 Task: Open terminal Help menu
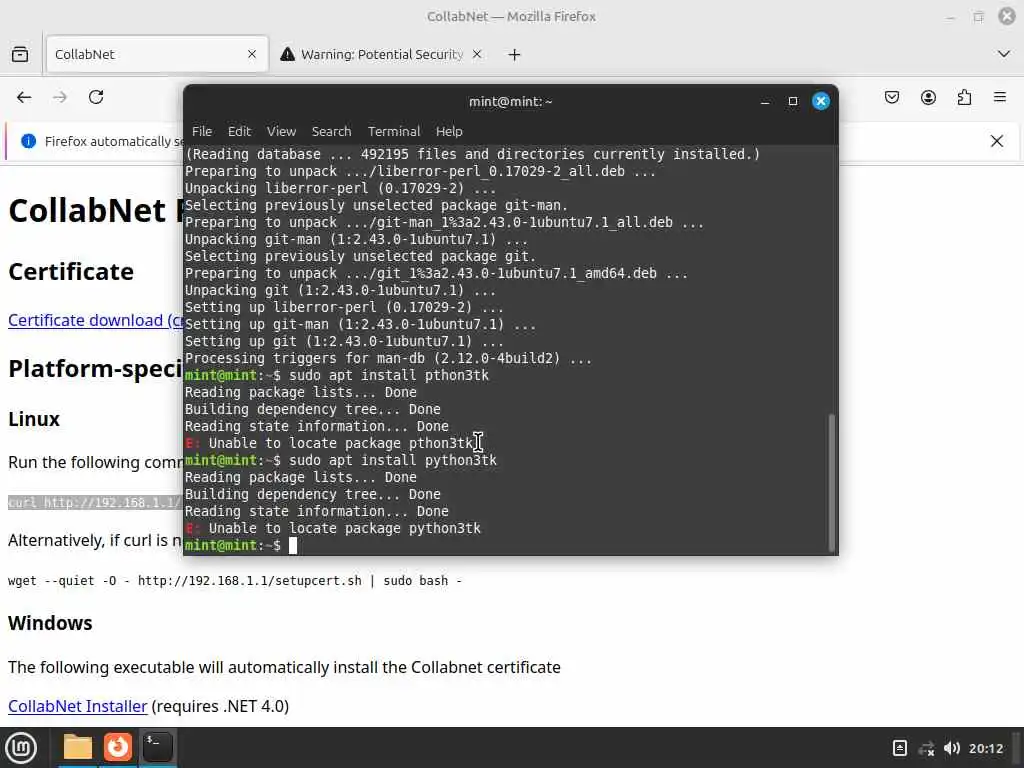pyautogui.click(x=449, y=131)
